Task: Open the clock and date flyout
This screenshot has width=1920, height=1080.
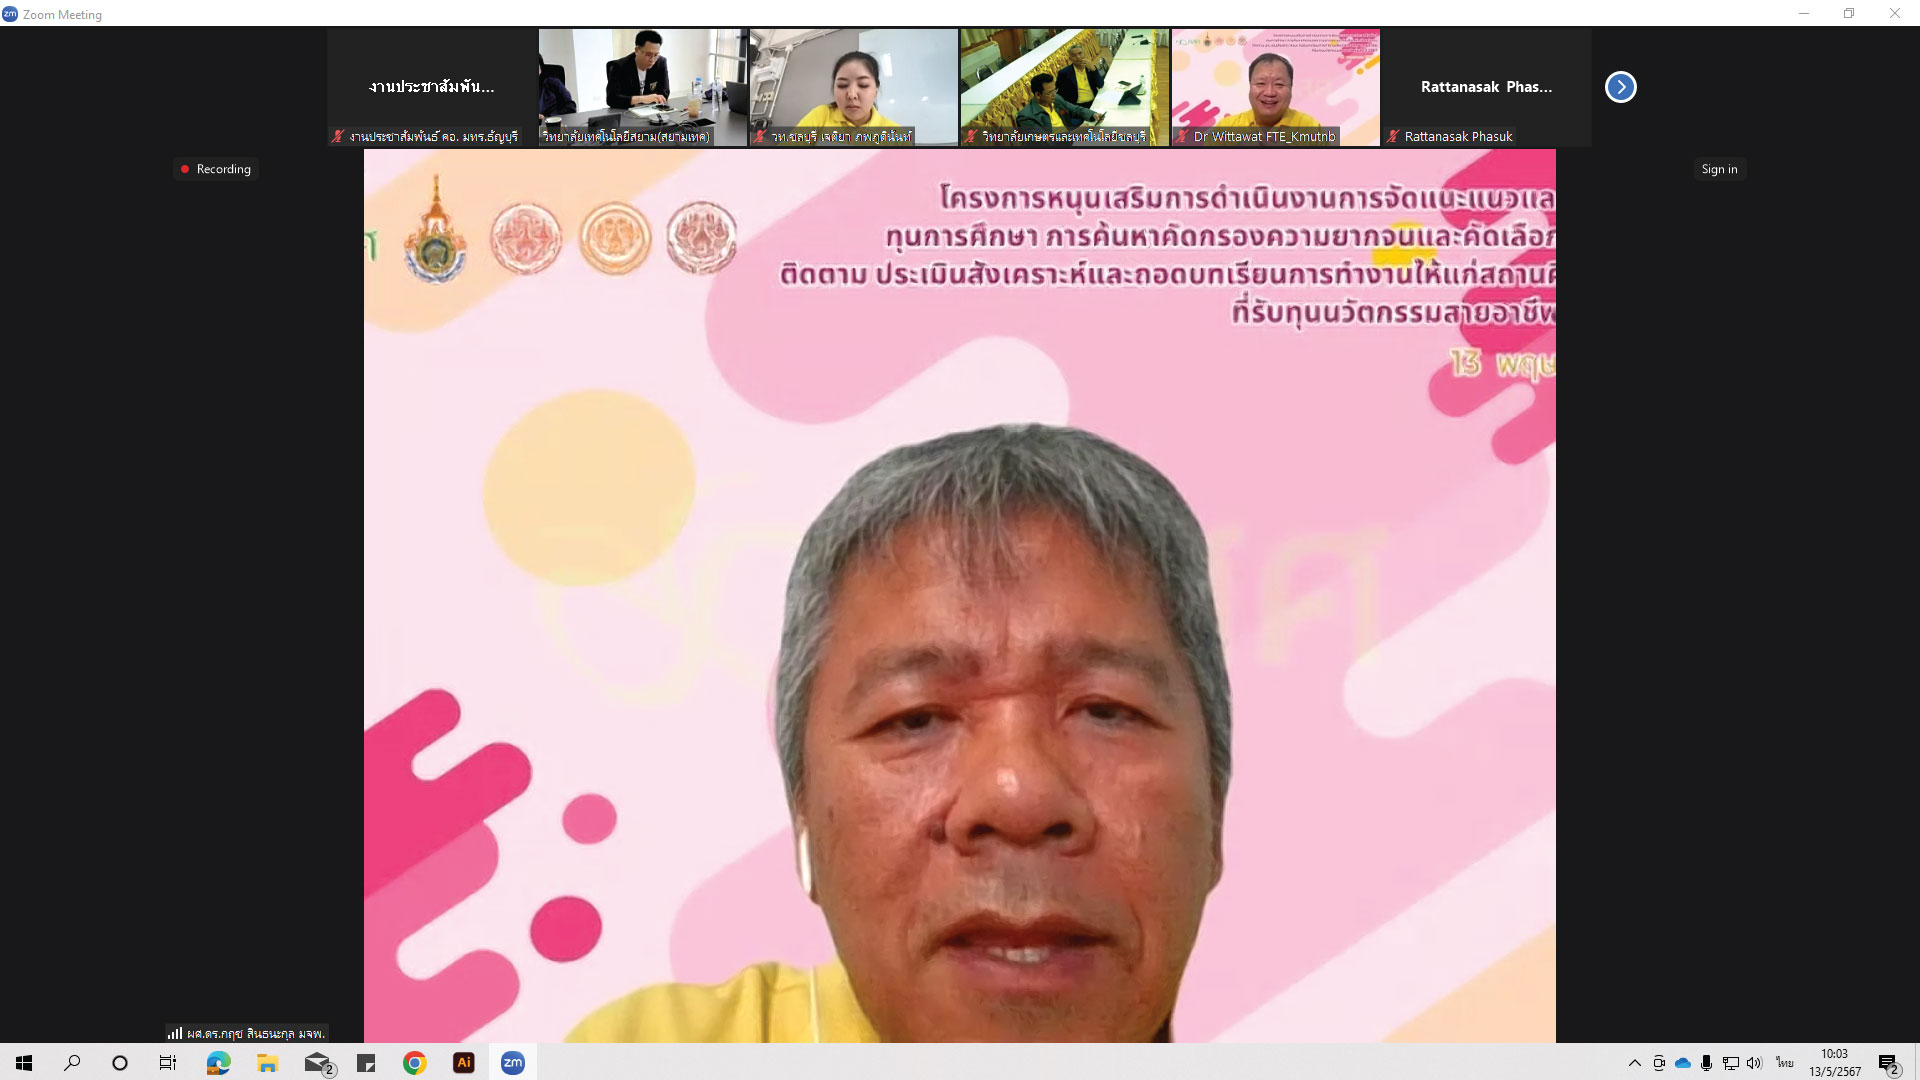Action: [x=1834, y=1063]
